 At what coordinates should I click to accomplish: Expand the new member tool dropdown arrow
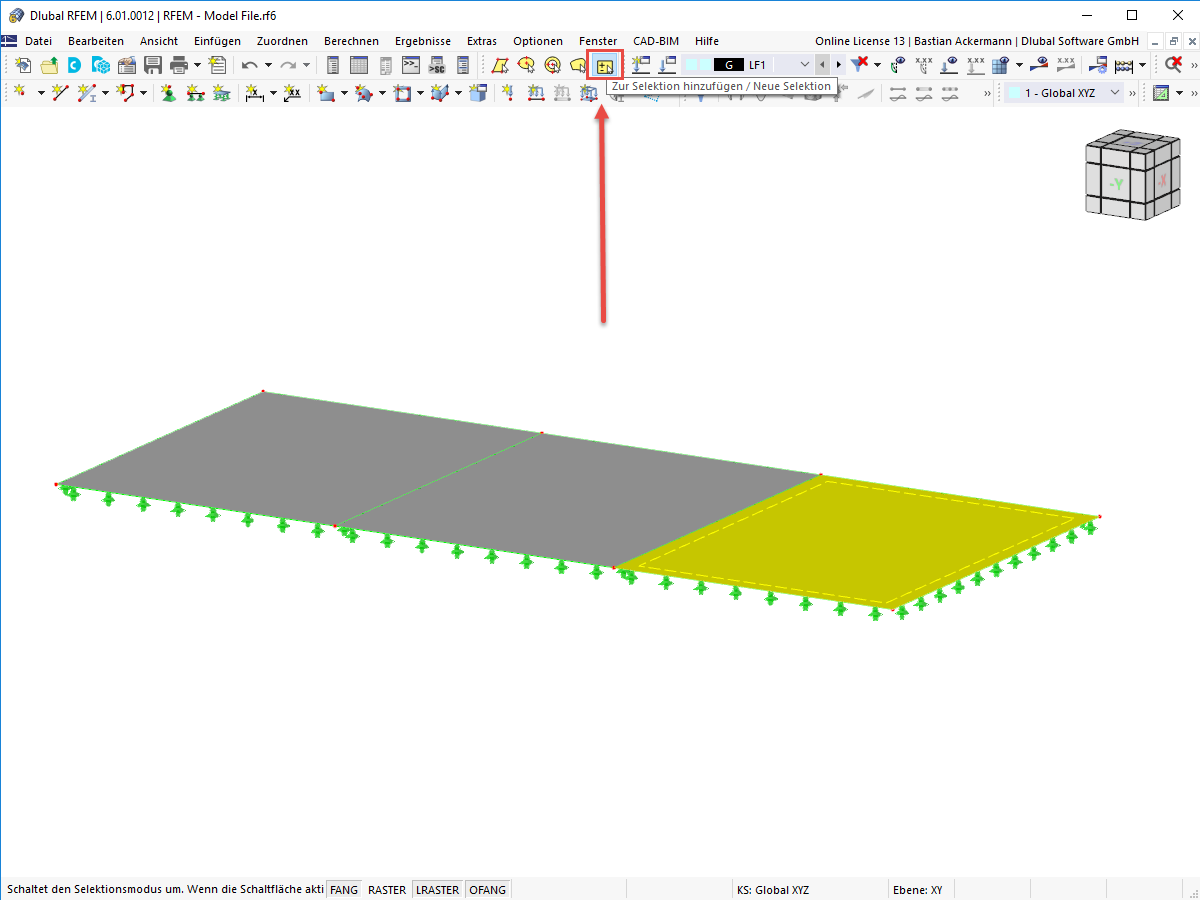(105, 93)
